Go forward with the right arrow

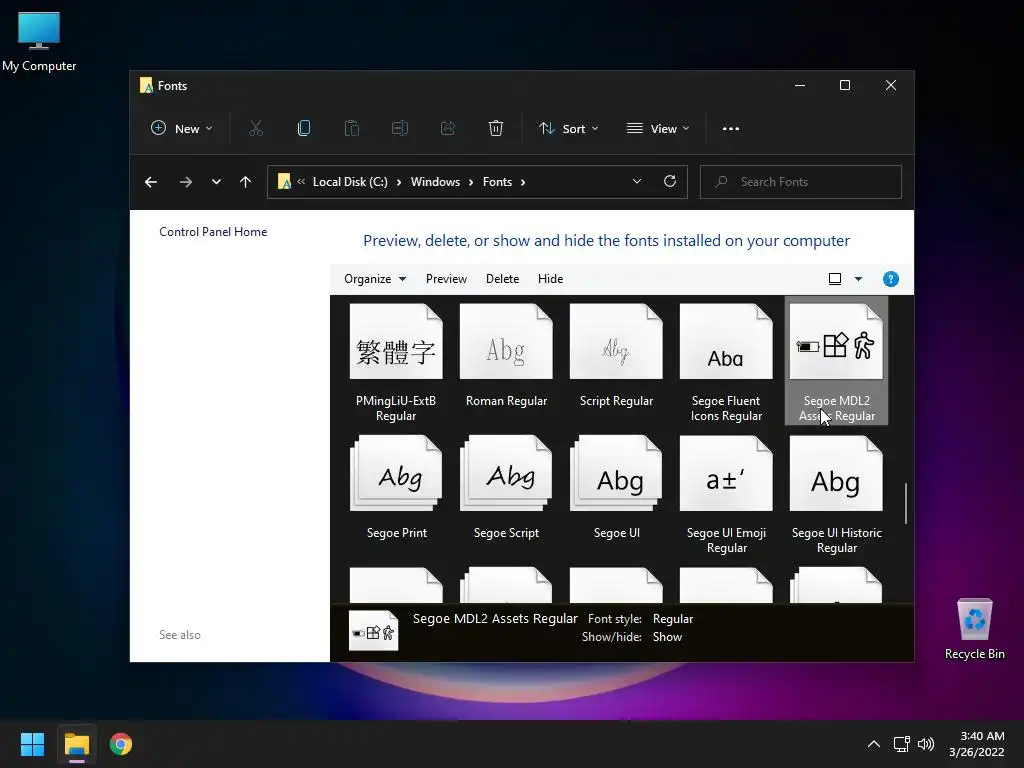(x=186, y=182)
